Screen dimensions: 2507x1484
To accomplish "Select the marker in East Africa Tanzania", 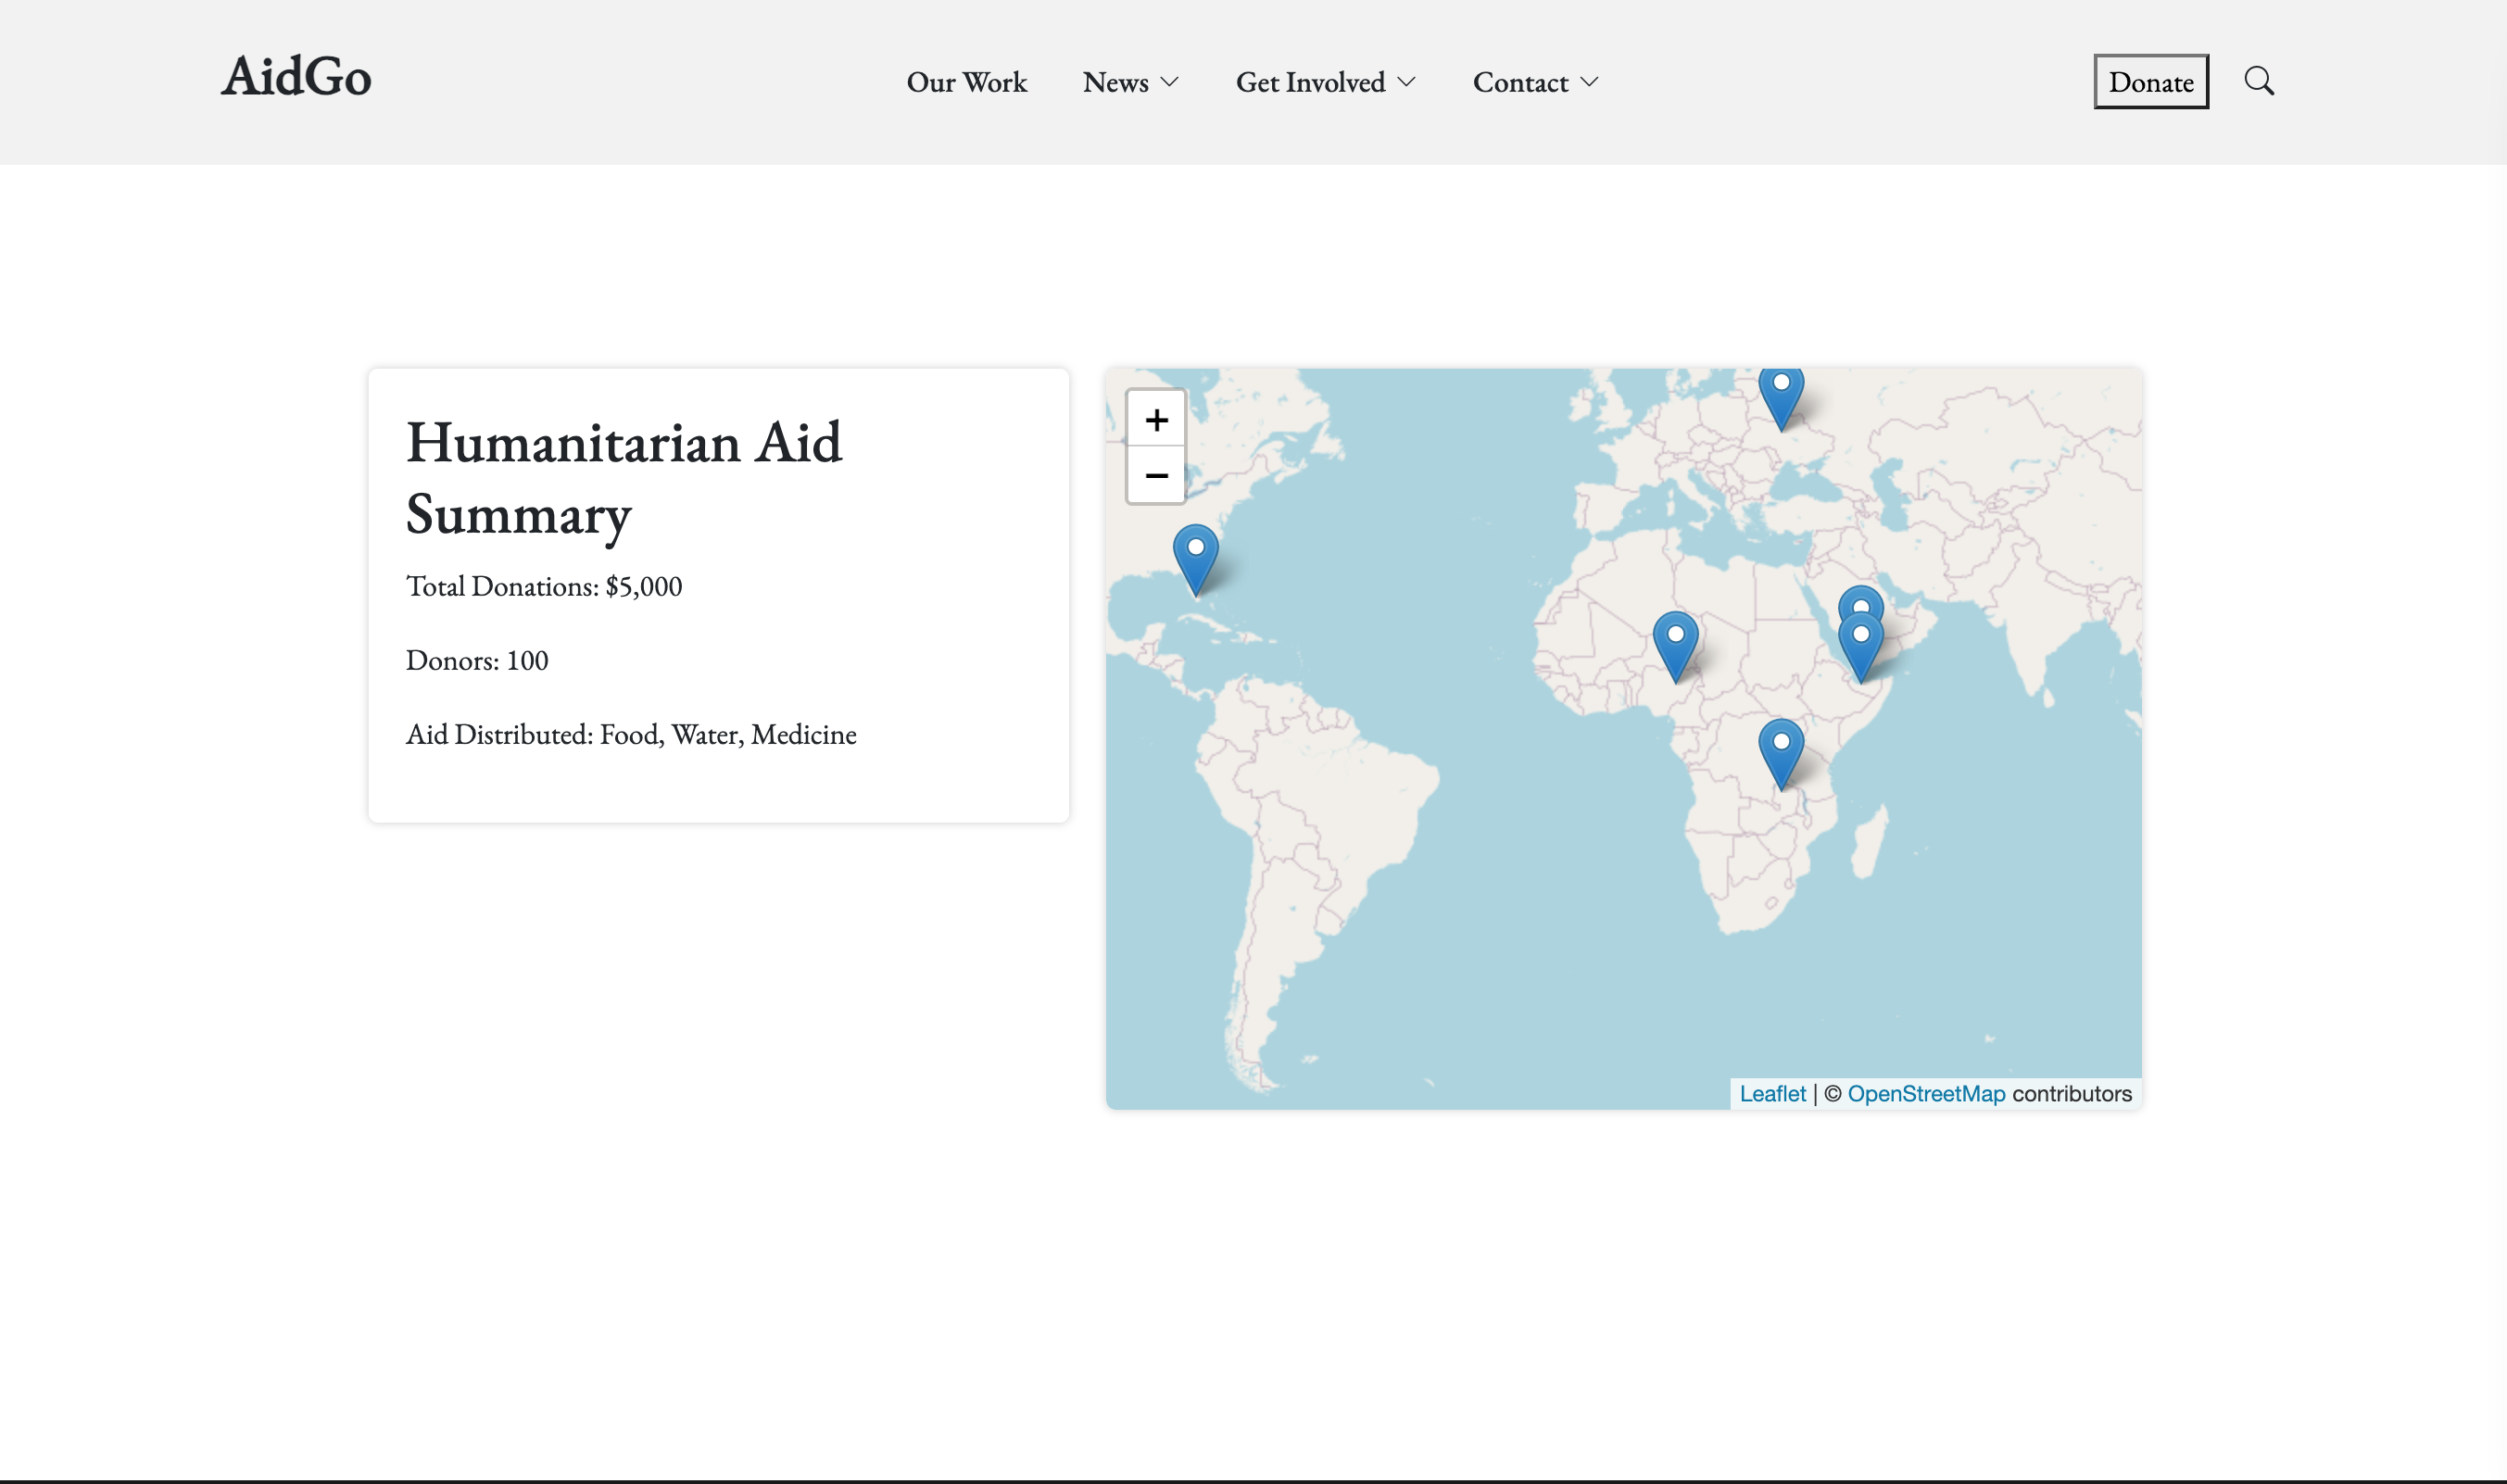I will tap(1781, 751).
